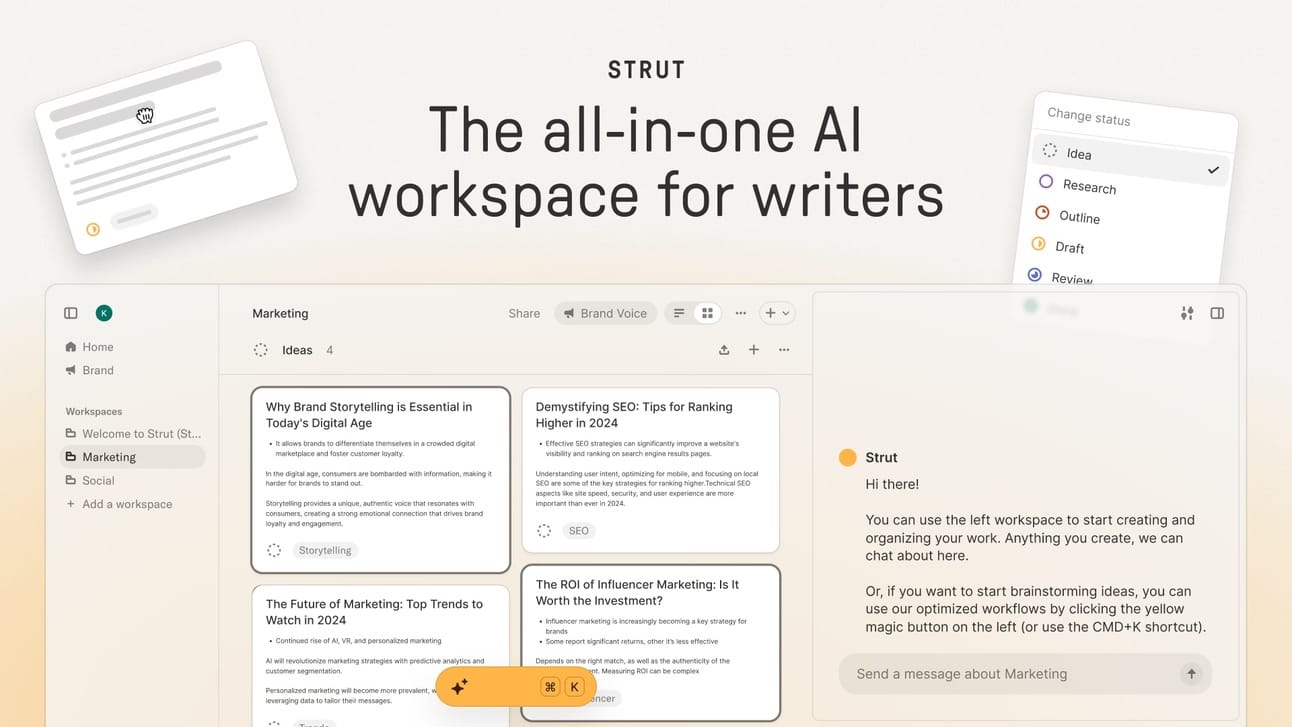Click the yellow Strut avatar dot
The image size is (1292, 727).
click(848, 457)
